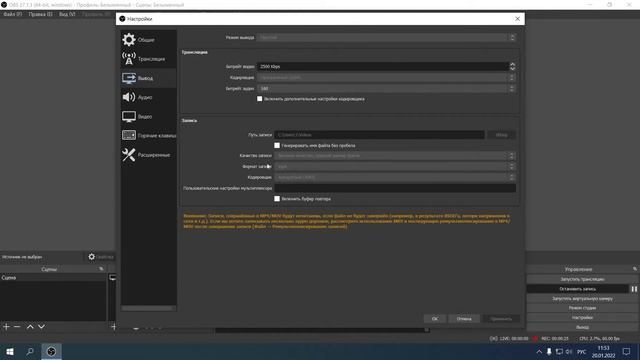Click the network icon in system tray

[x=559, y=351]
